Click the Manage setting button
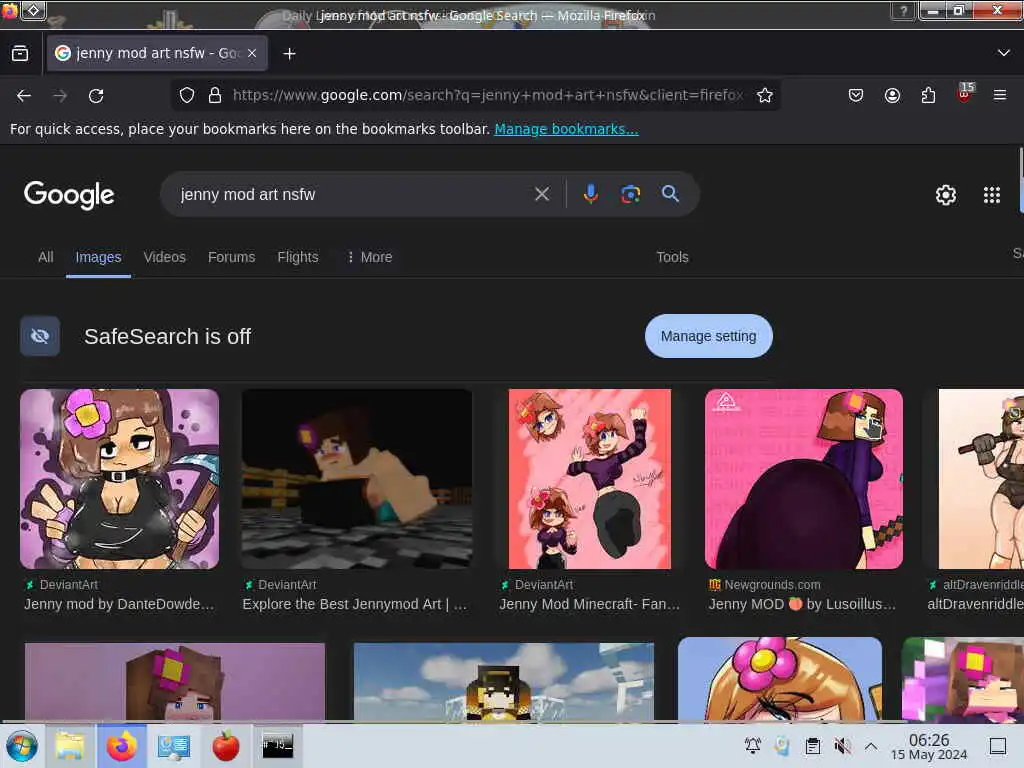The height and width of the screenshot is (768, 1024). (709, 336)
